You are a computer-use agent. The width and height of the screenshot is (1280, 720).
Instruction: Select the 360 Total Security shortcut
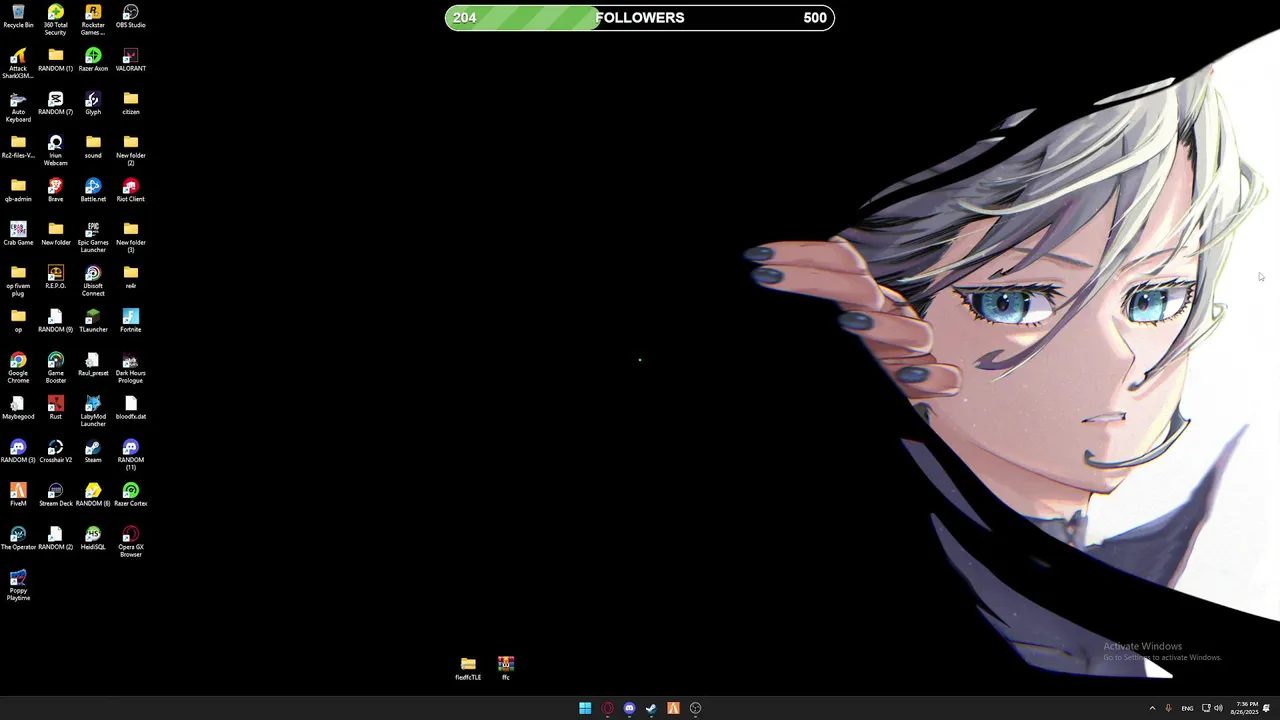[x=55, y=20]
